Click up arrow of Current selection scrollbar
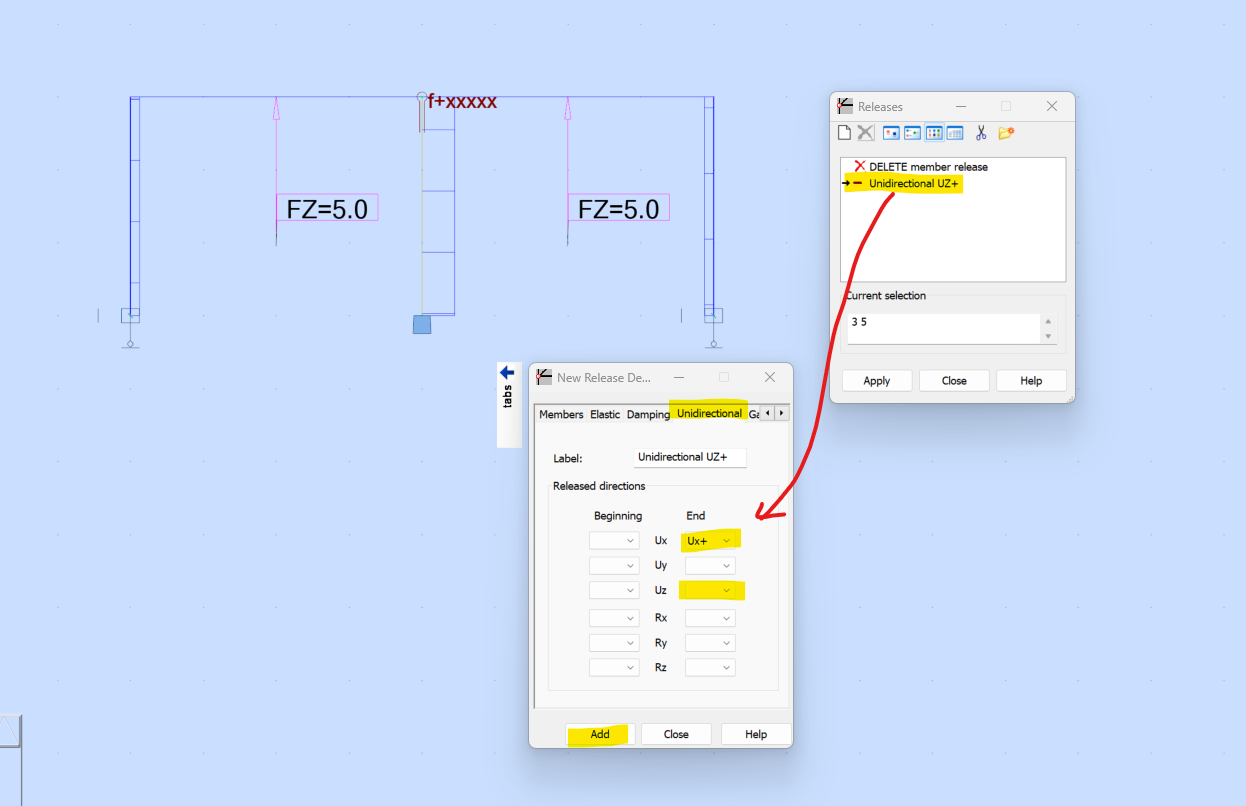Viewport: 1246px width, 806px height. click(1048, 321)
